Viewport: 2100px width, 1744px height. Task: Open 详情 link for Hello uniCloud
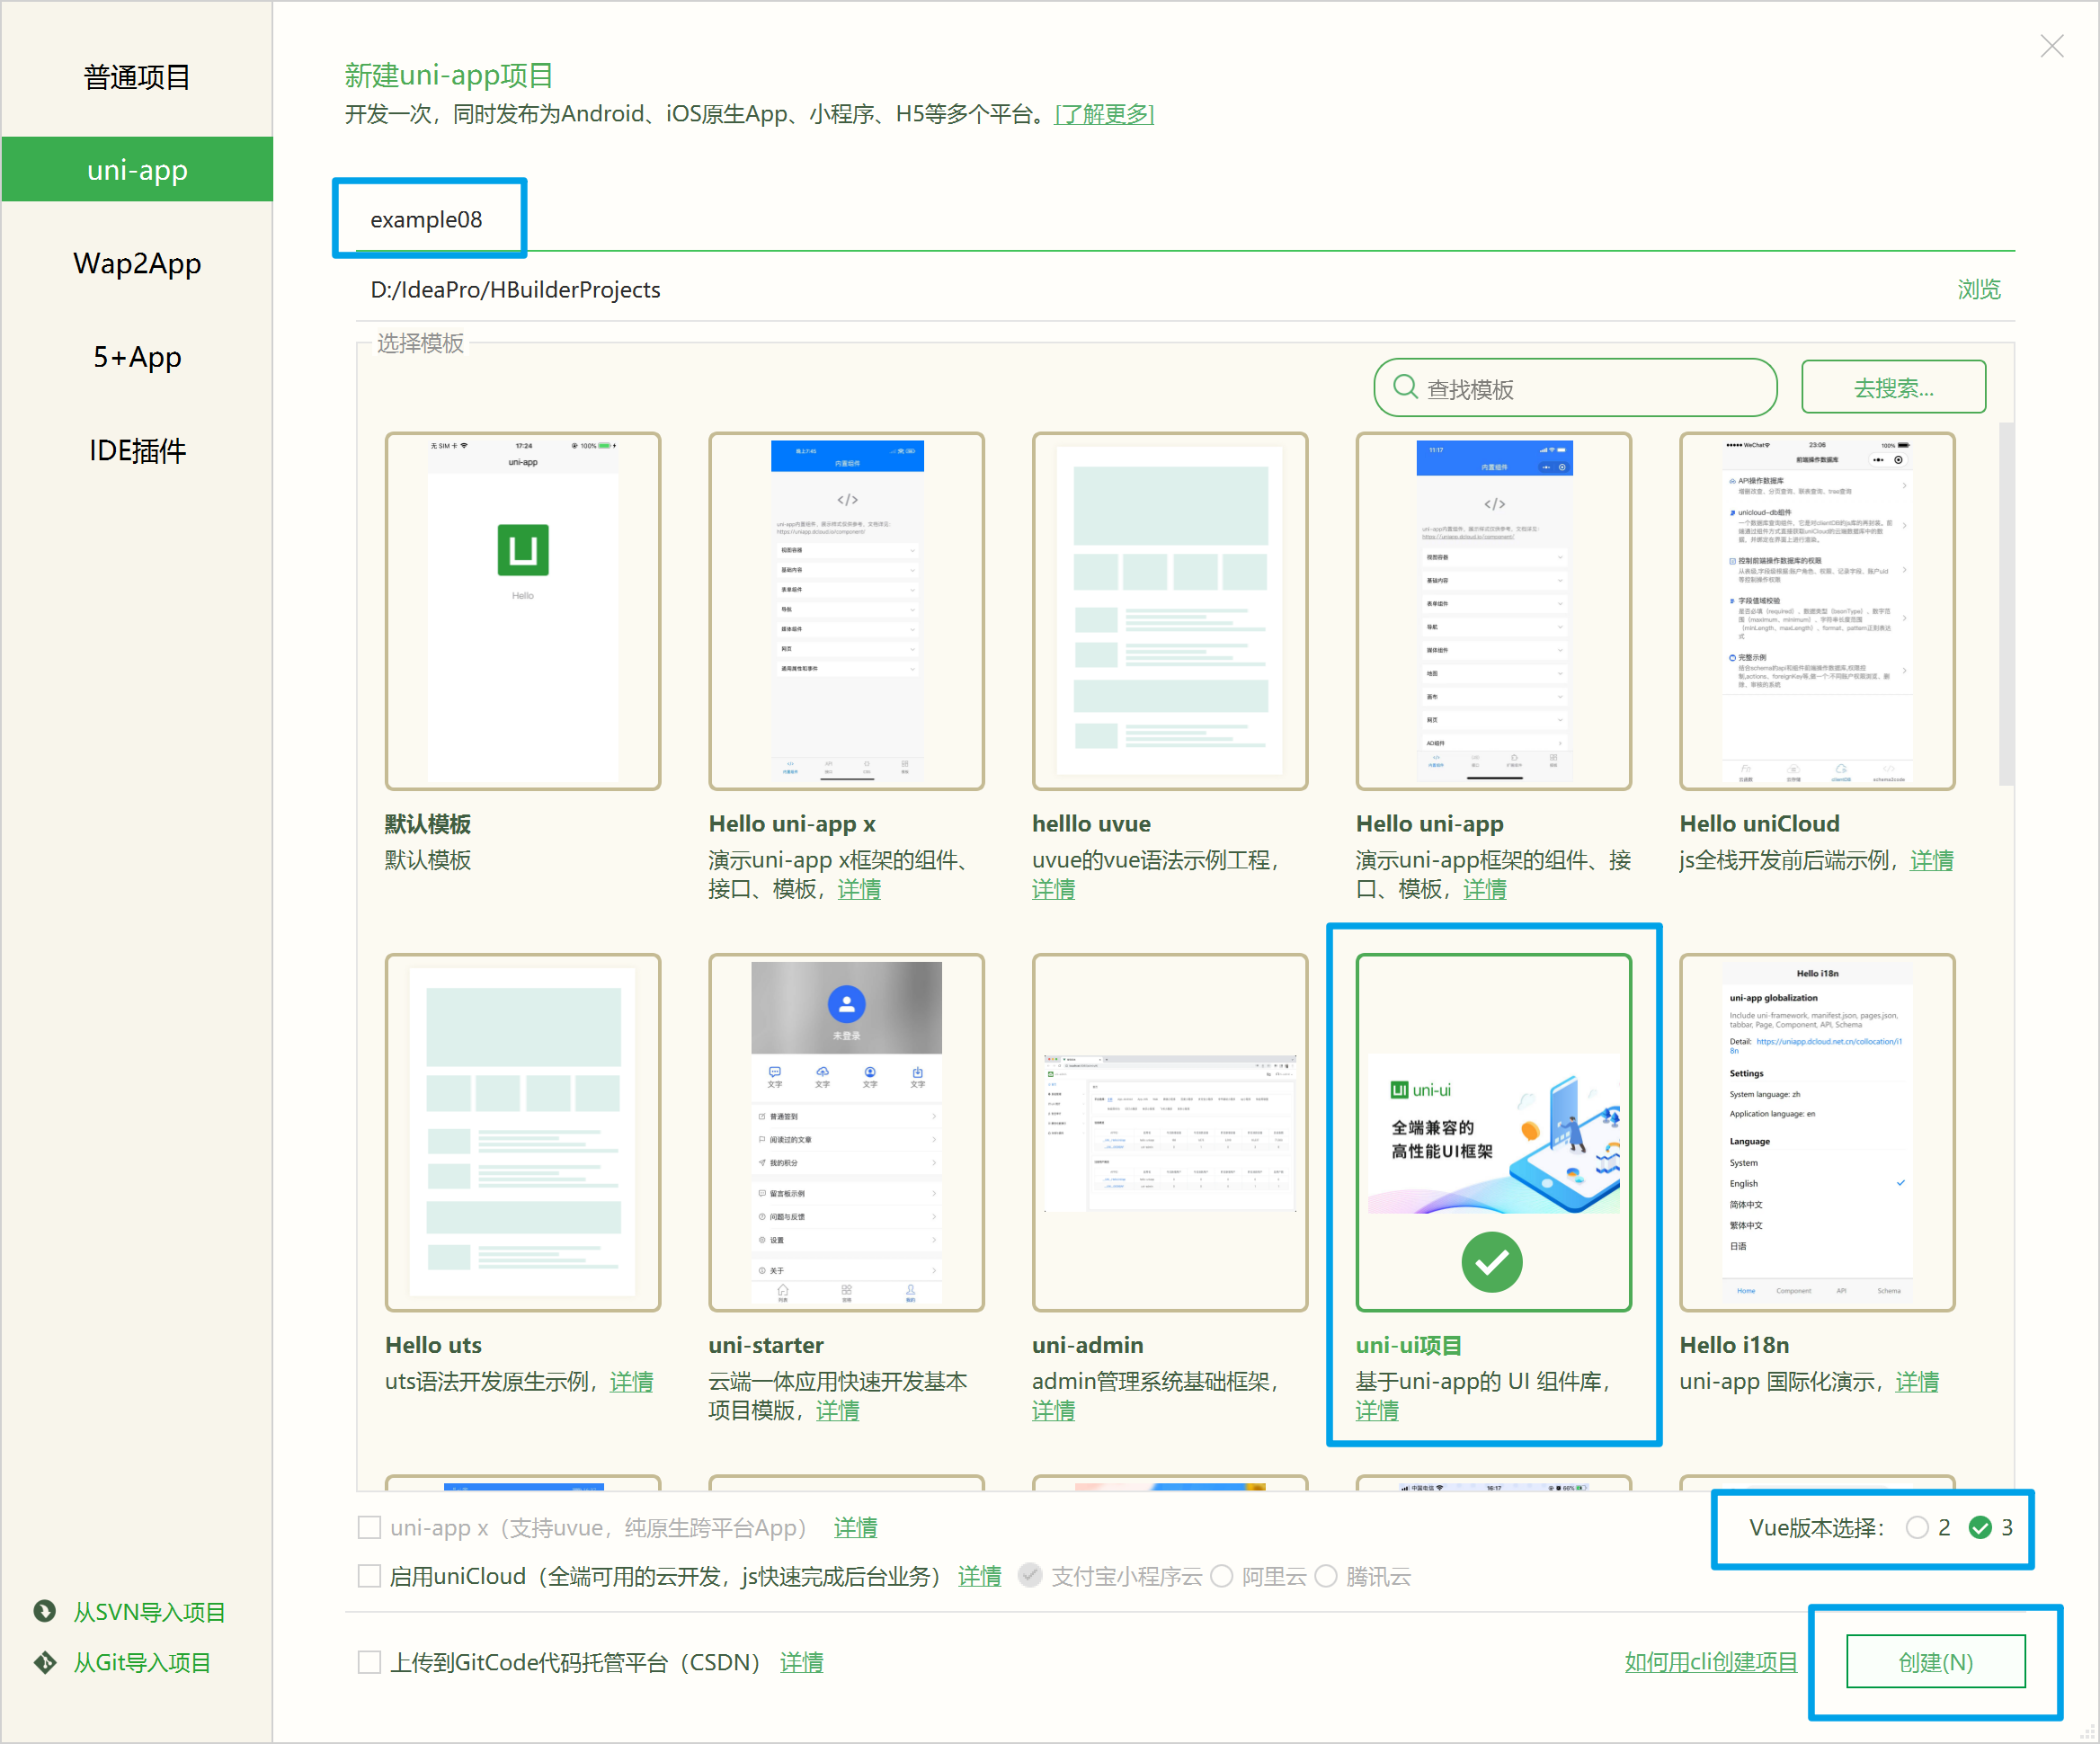point(1931,860)
